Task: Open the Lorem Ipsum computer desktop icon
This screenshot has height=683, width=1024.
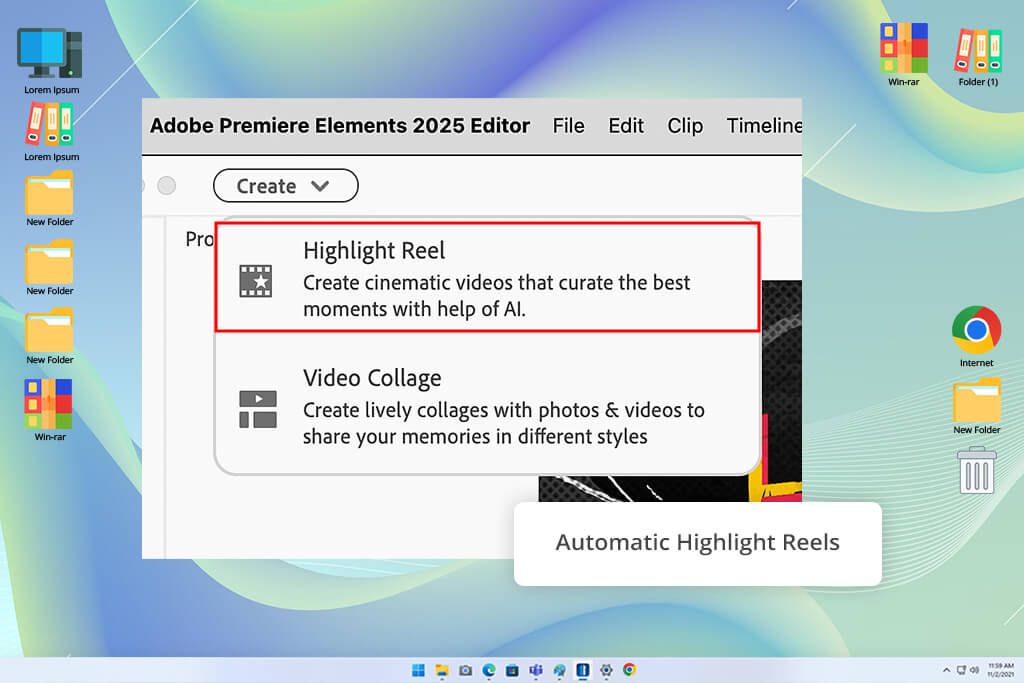Action: 51,61
